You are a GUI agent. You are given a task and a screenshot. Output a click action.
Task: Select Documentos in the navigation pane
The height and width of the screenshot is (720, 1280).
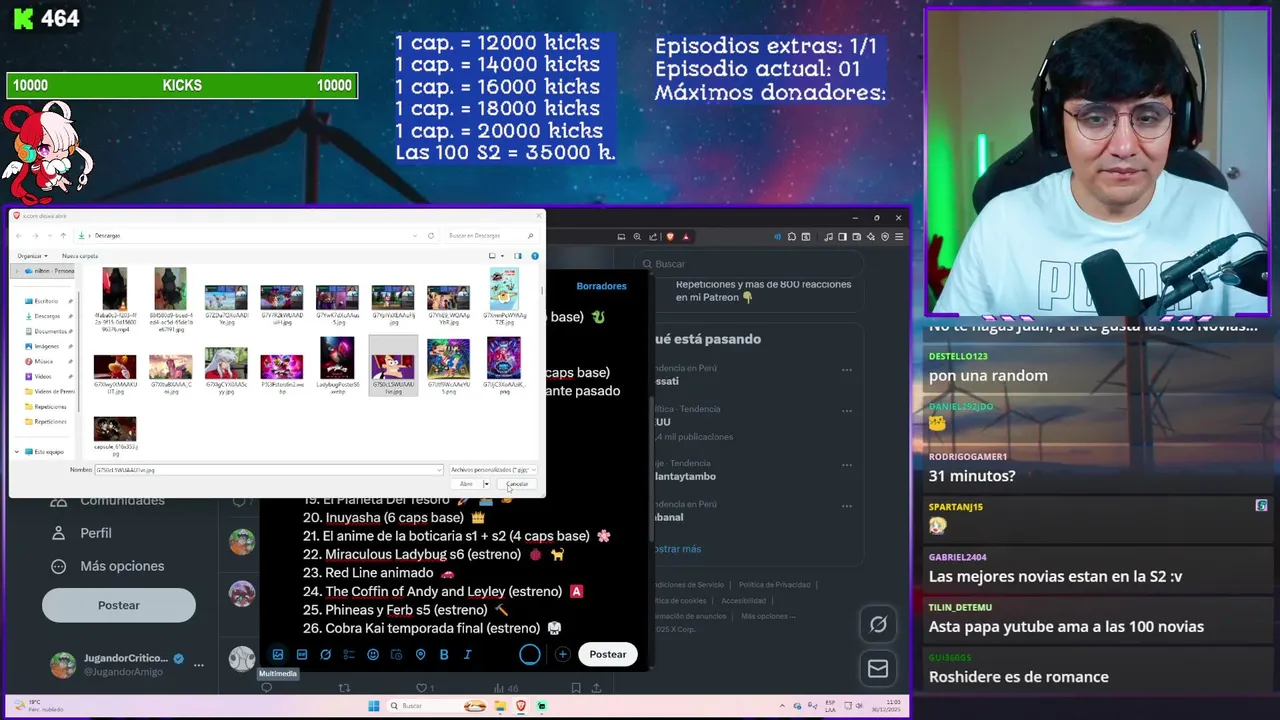[x=50, y=331]
